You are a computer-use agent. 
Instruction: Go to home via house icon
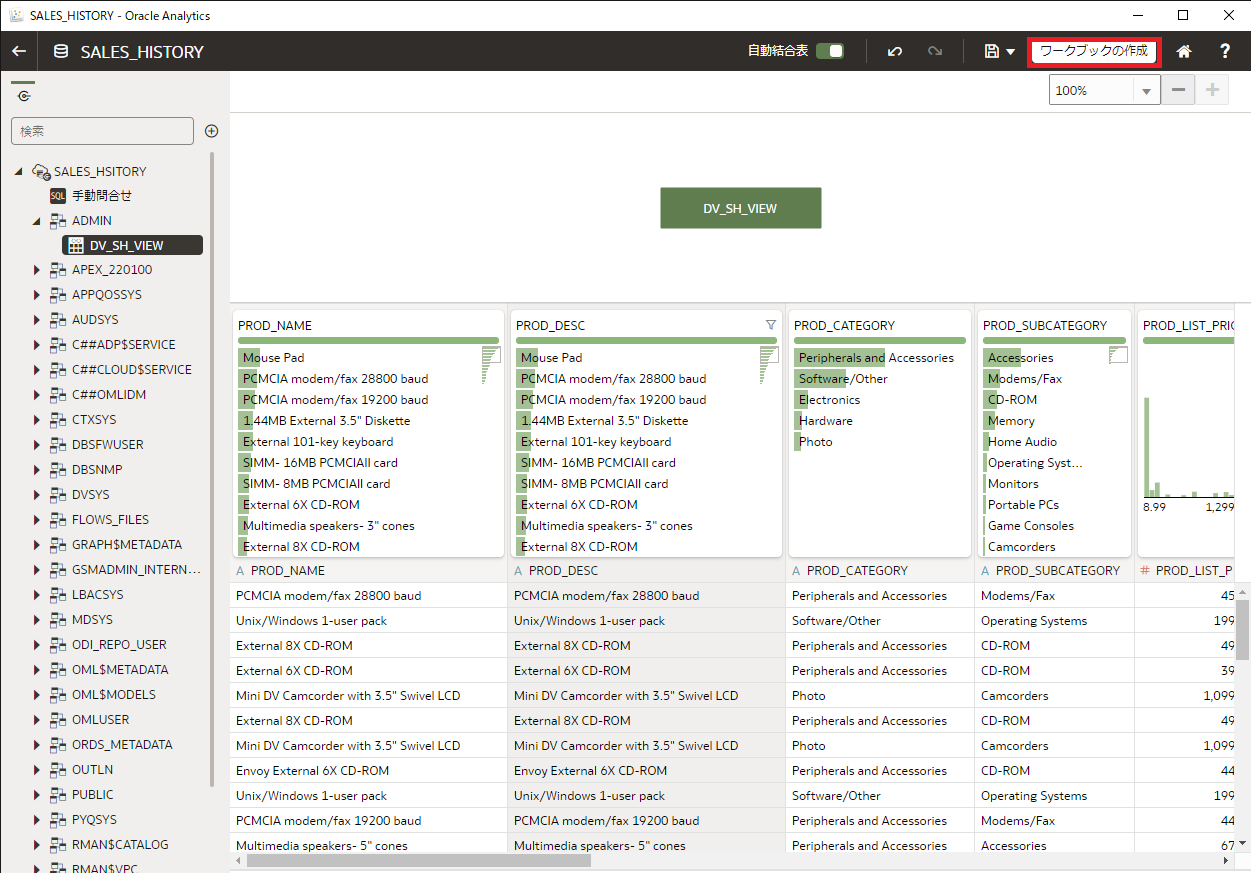pyautogui.click(x=1184, y=51)
